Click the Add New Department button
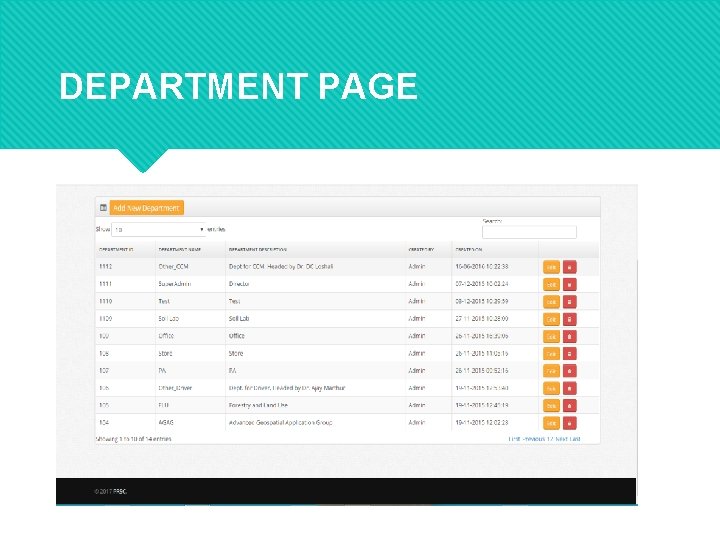The image size is (720, 540). click(x=146, y=208)
